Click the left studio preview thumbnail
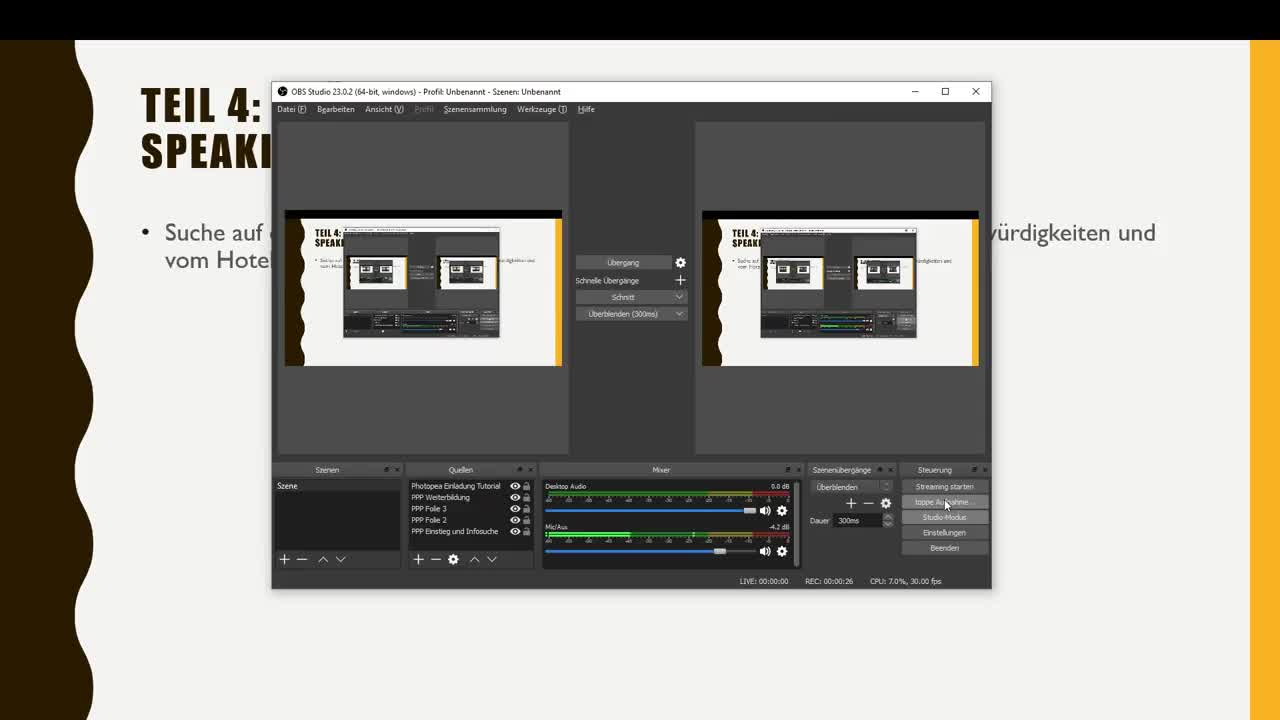Screen dimensions: 1280x720 coord(423,288)
